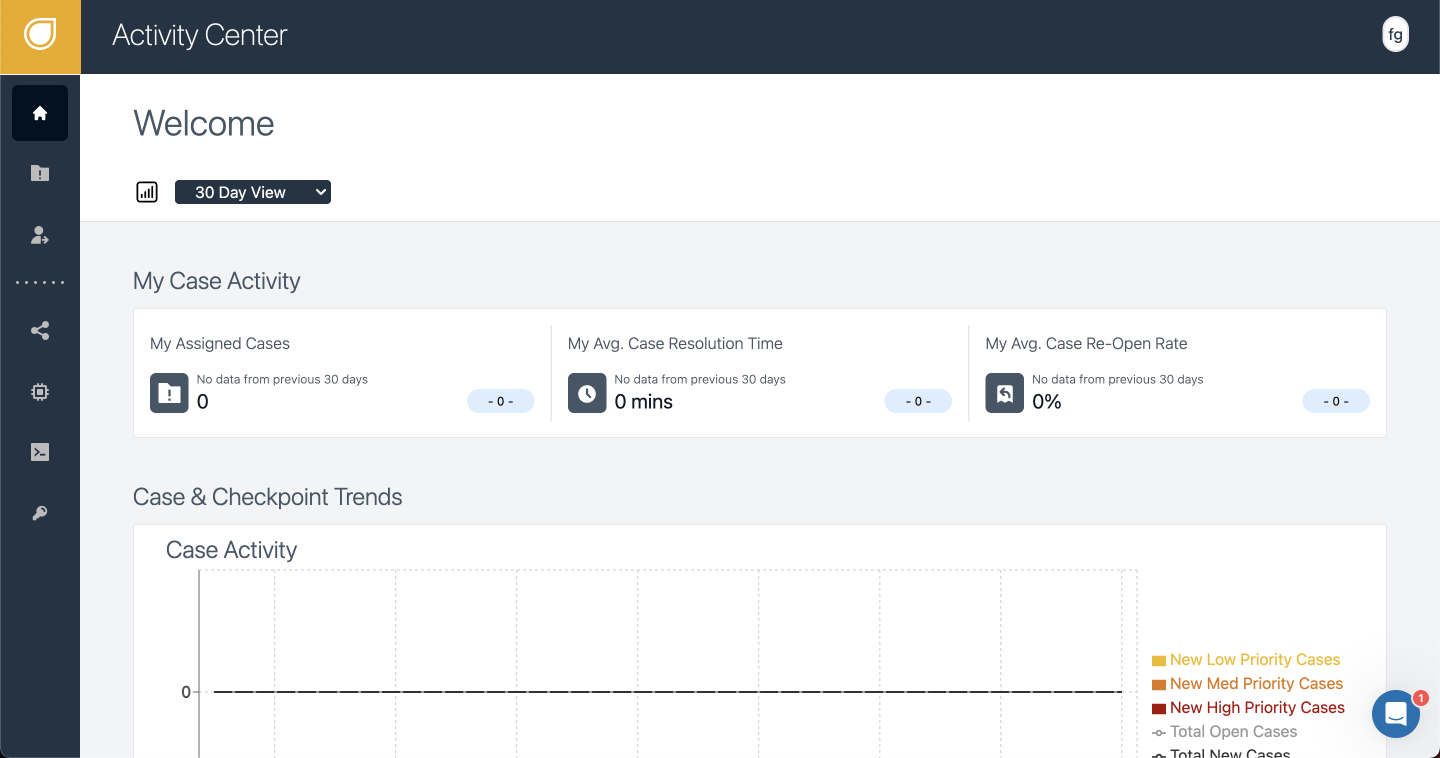Viewport: 1440px width, 758px height.
Task: Select the processor chip sidebar icon
Action: pos(40,392)
